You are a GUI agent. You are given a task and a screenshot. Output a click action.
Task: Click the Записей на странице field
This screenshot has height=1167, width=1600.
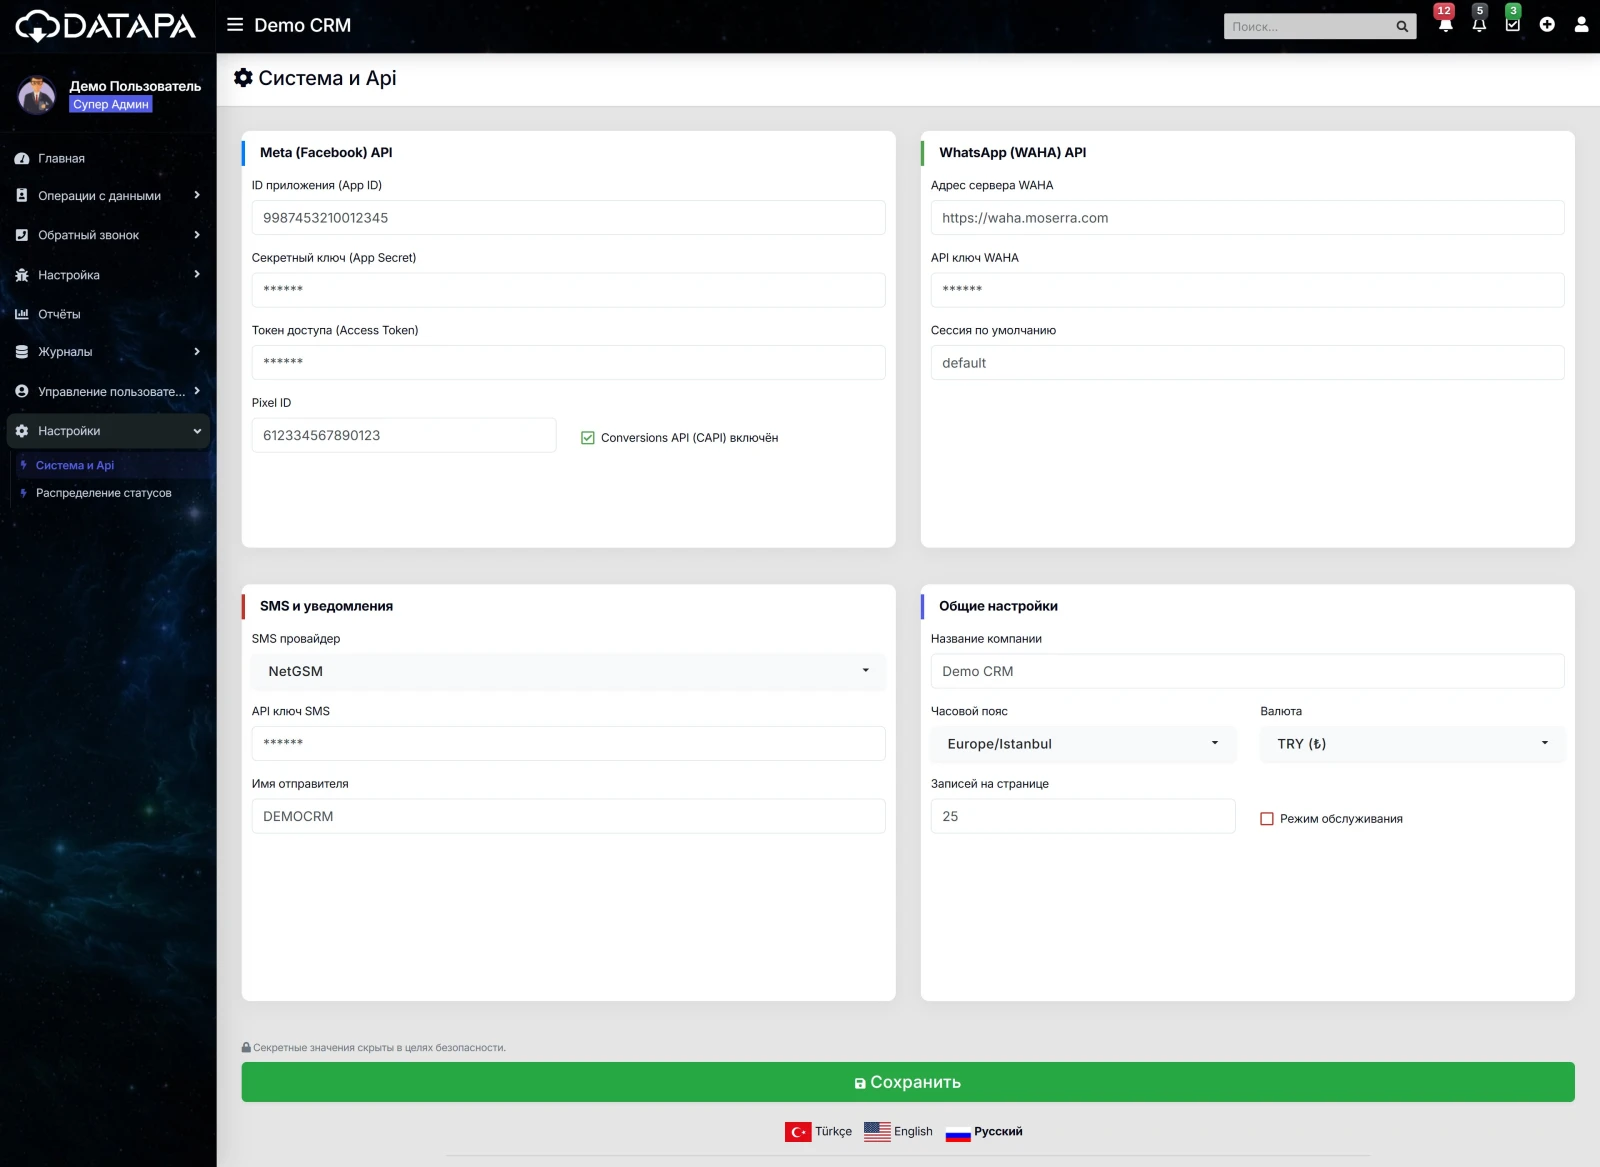tap(1083, 816)
